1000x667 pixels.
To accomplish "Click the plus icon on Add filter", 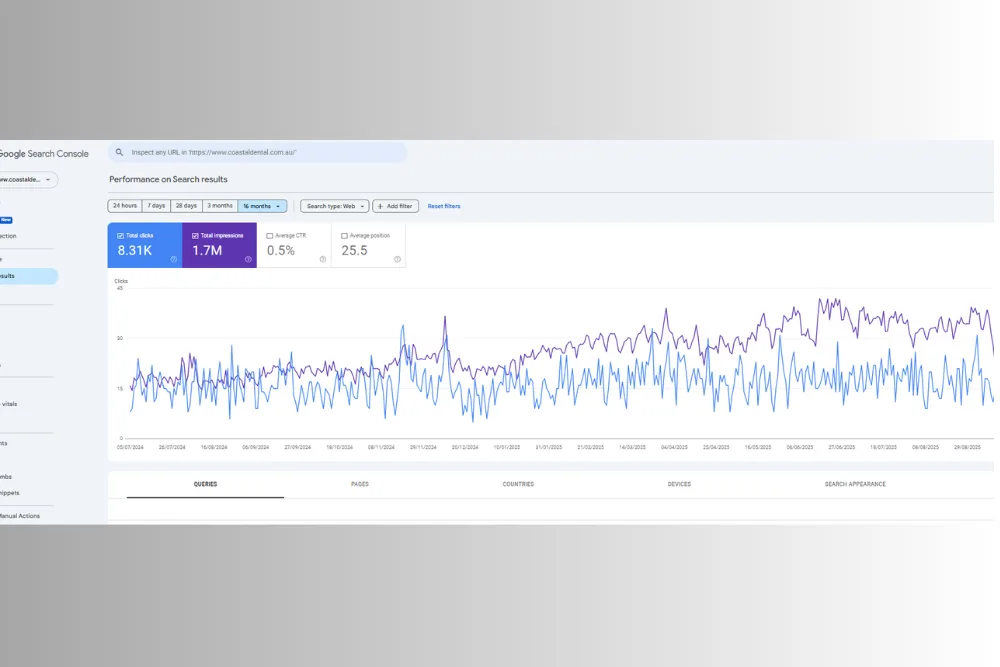I will pyautogui.click(x=380, y=206).
